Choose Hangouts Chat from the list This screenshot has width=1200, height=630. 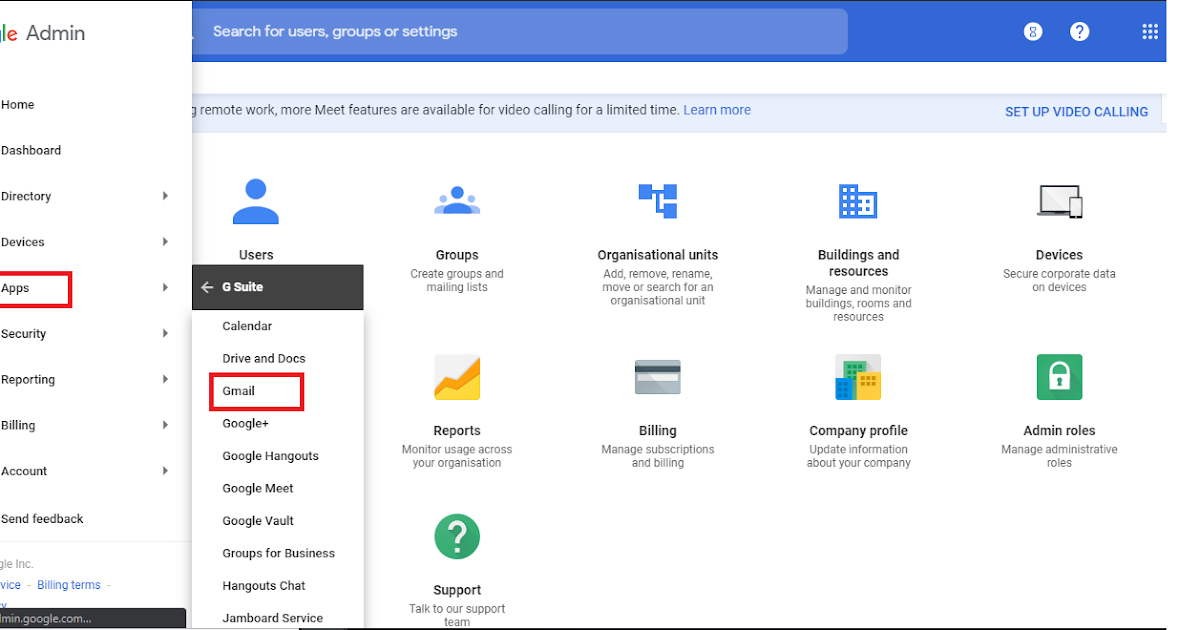pyautogui.click(x=264, y=586)
